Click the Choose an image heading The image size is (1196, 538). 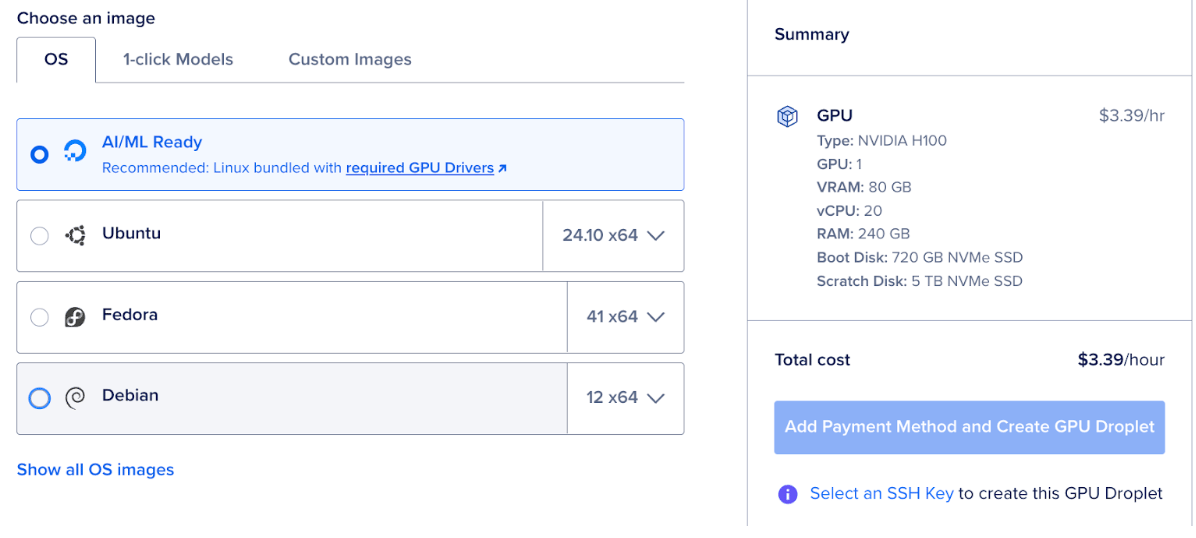(85, 18)
